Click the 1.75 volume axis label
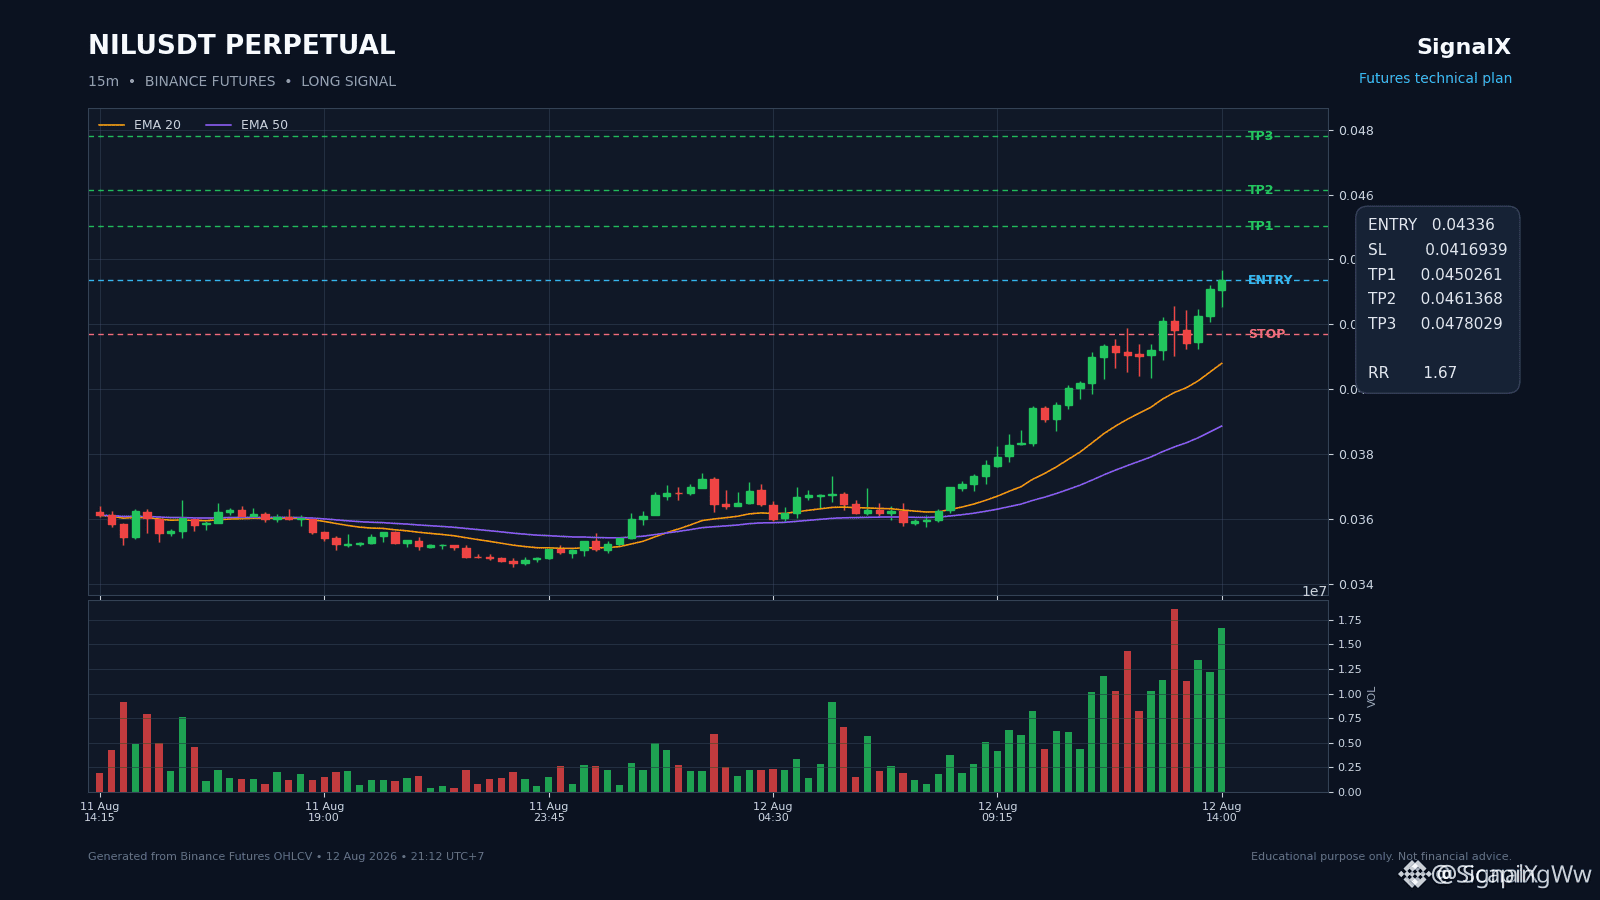Image resolution: width=1600 pixels, height=900 pixels. coord(1350,621)
